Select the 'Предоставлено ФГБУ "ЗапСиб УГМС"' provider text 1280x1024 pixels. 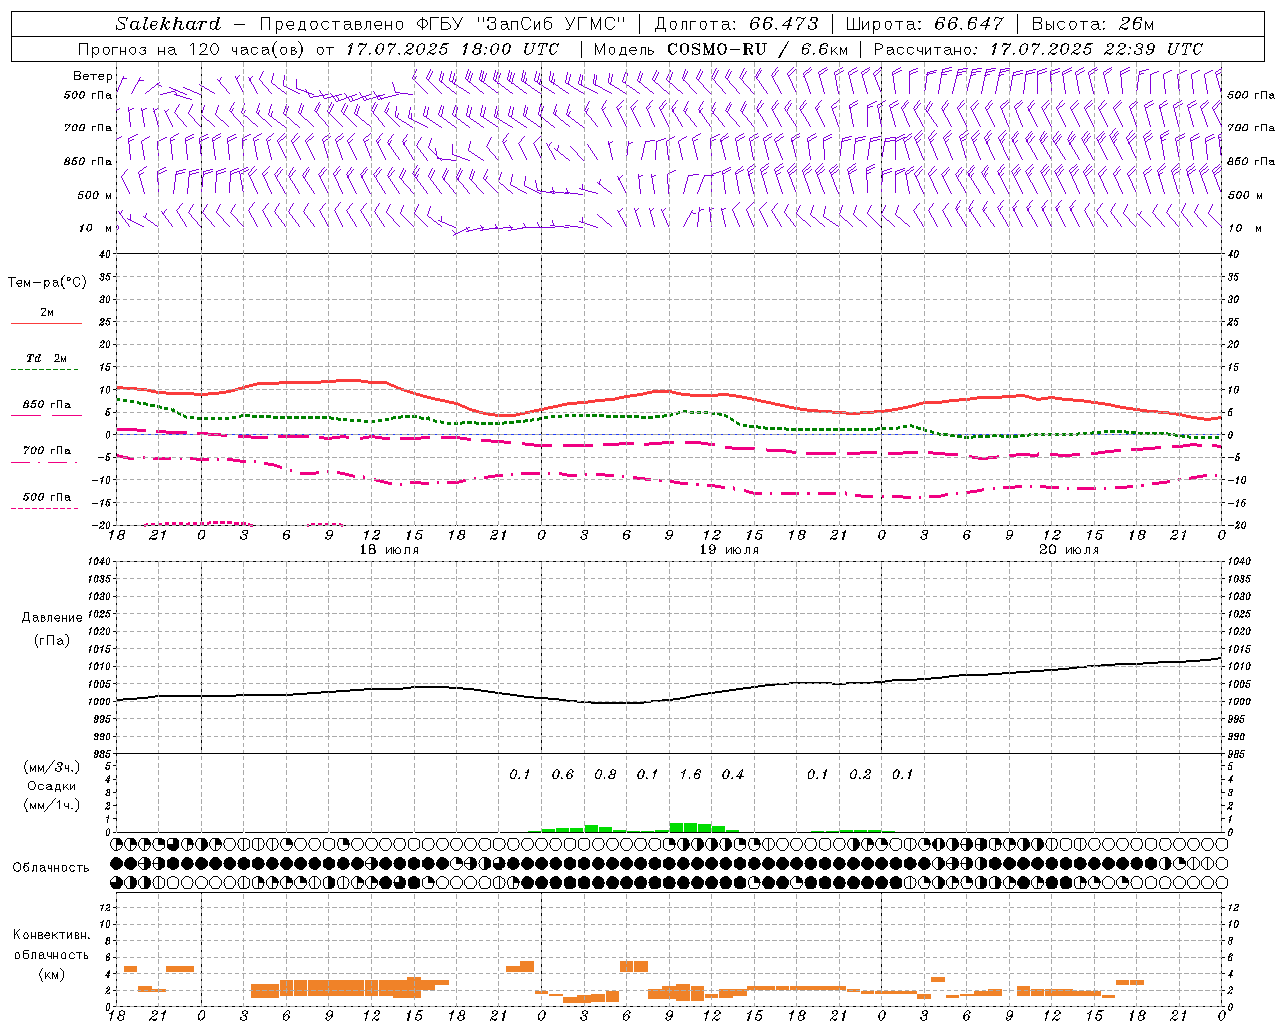[x=442, y=24]
